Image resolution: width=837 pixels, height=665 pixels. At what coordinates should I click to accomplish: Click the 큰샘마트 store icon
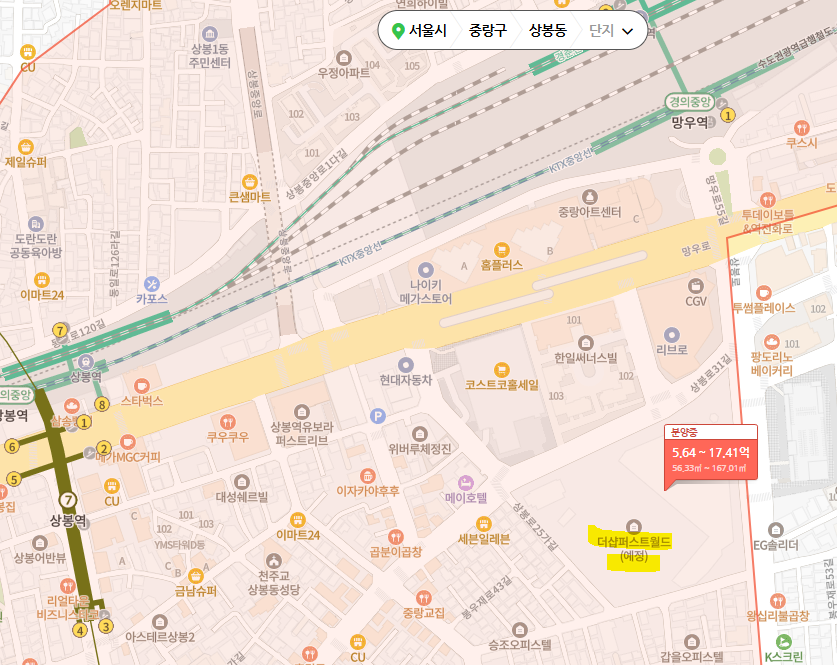point(249,182)
